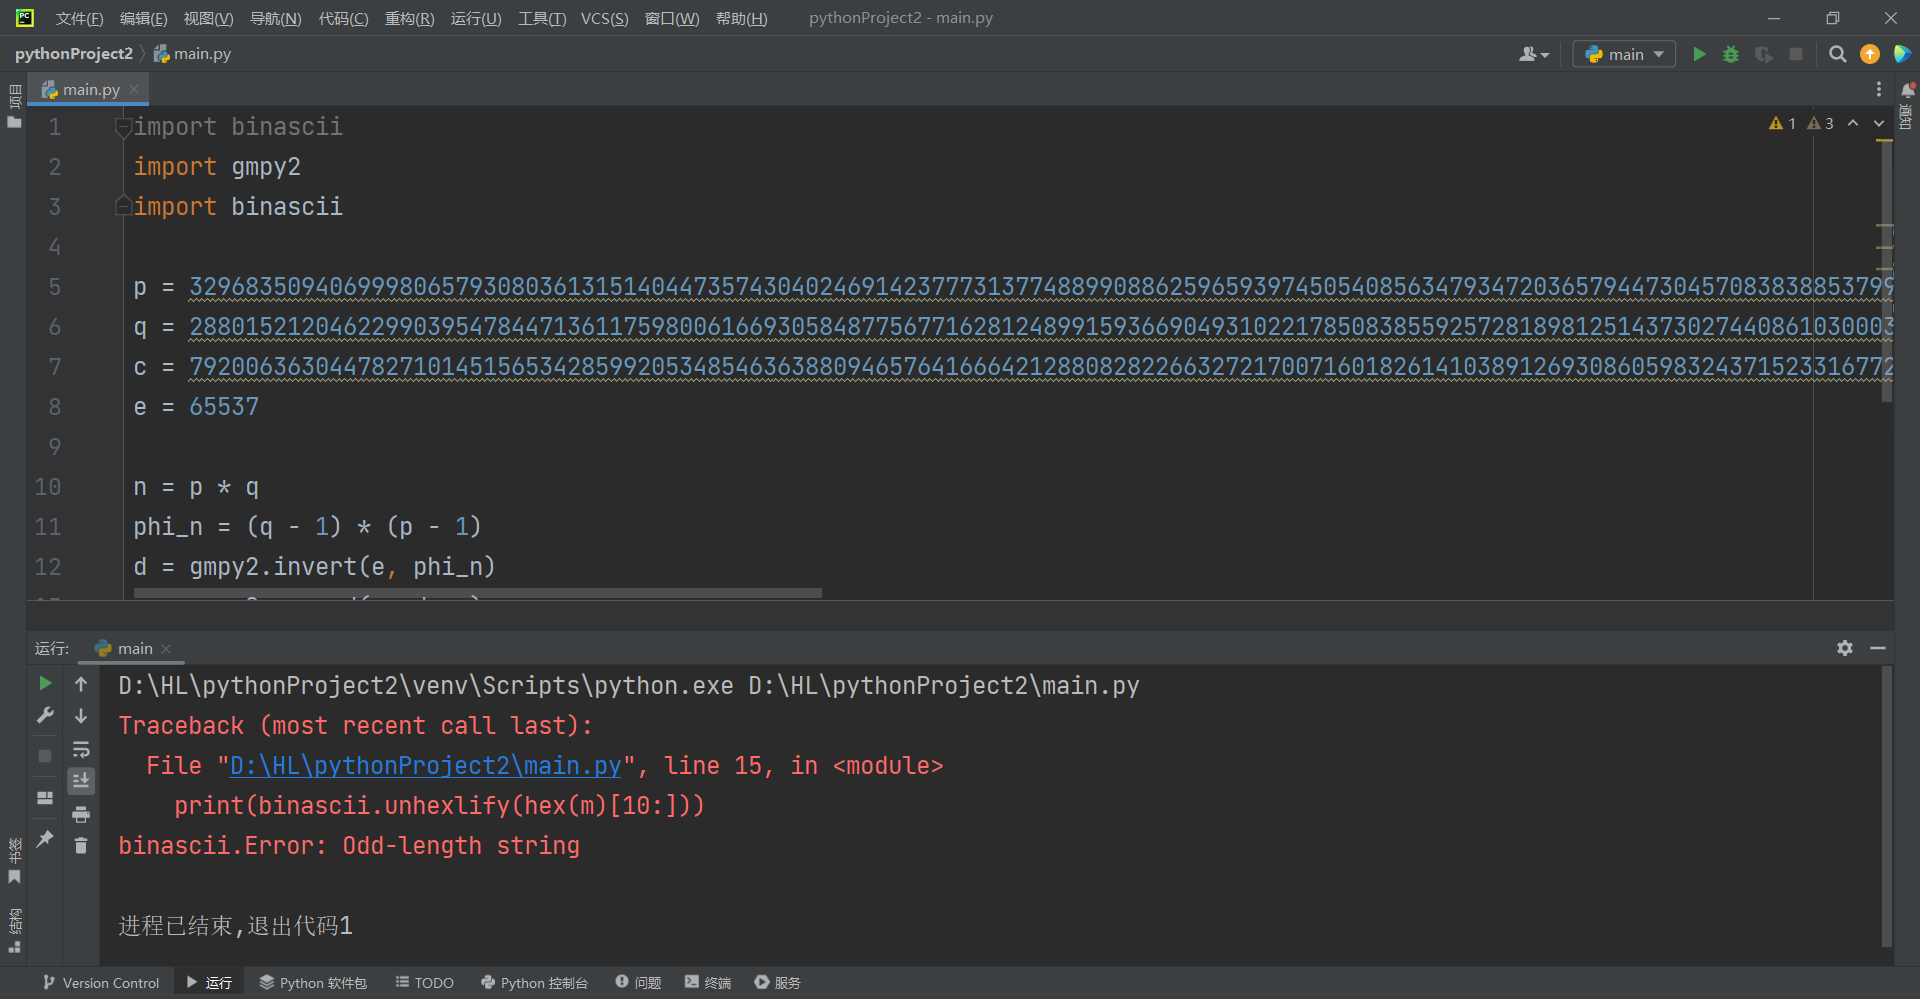Click the warning count indicator in the editor

pyautogui.click(x=1782, y=123)
